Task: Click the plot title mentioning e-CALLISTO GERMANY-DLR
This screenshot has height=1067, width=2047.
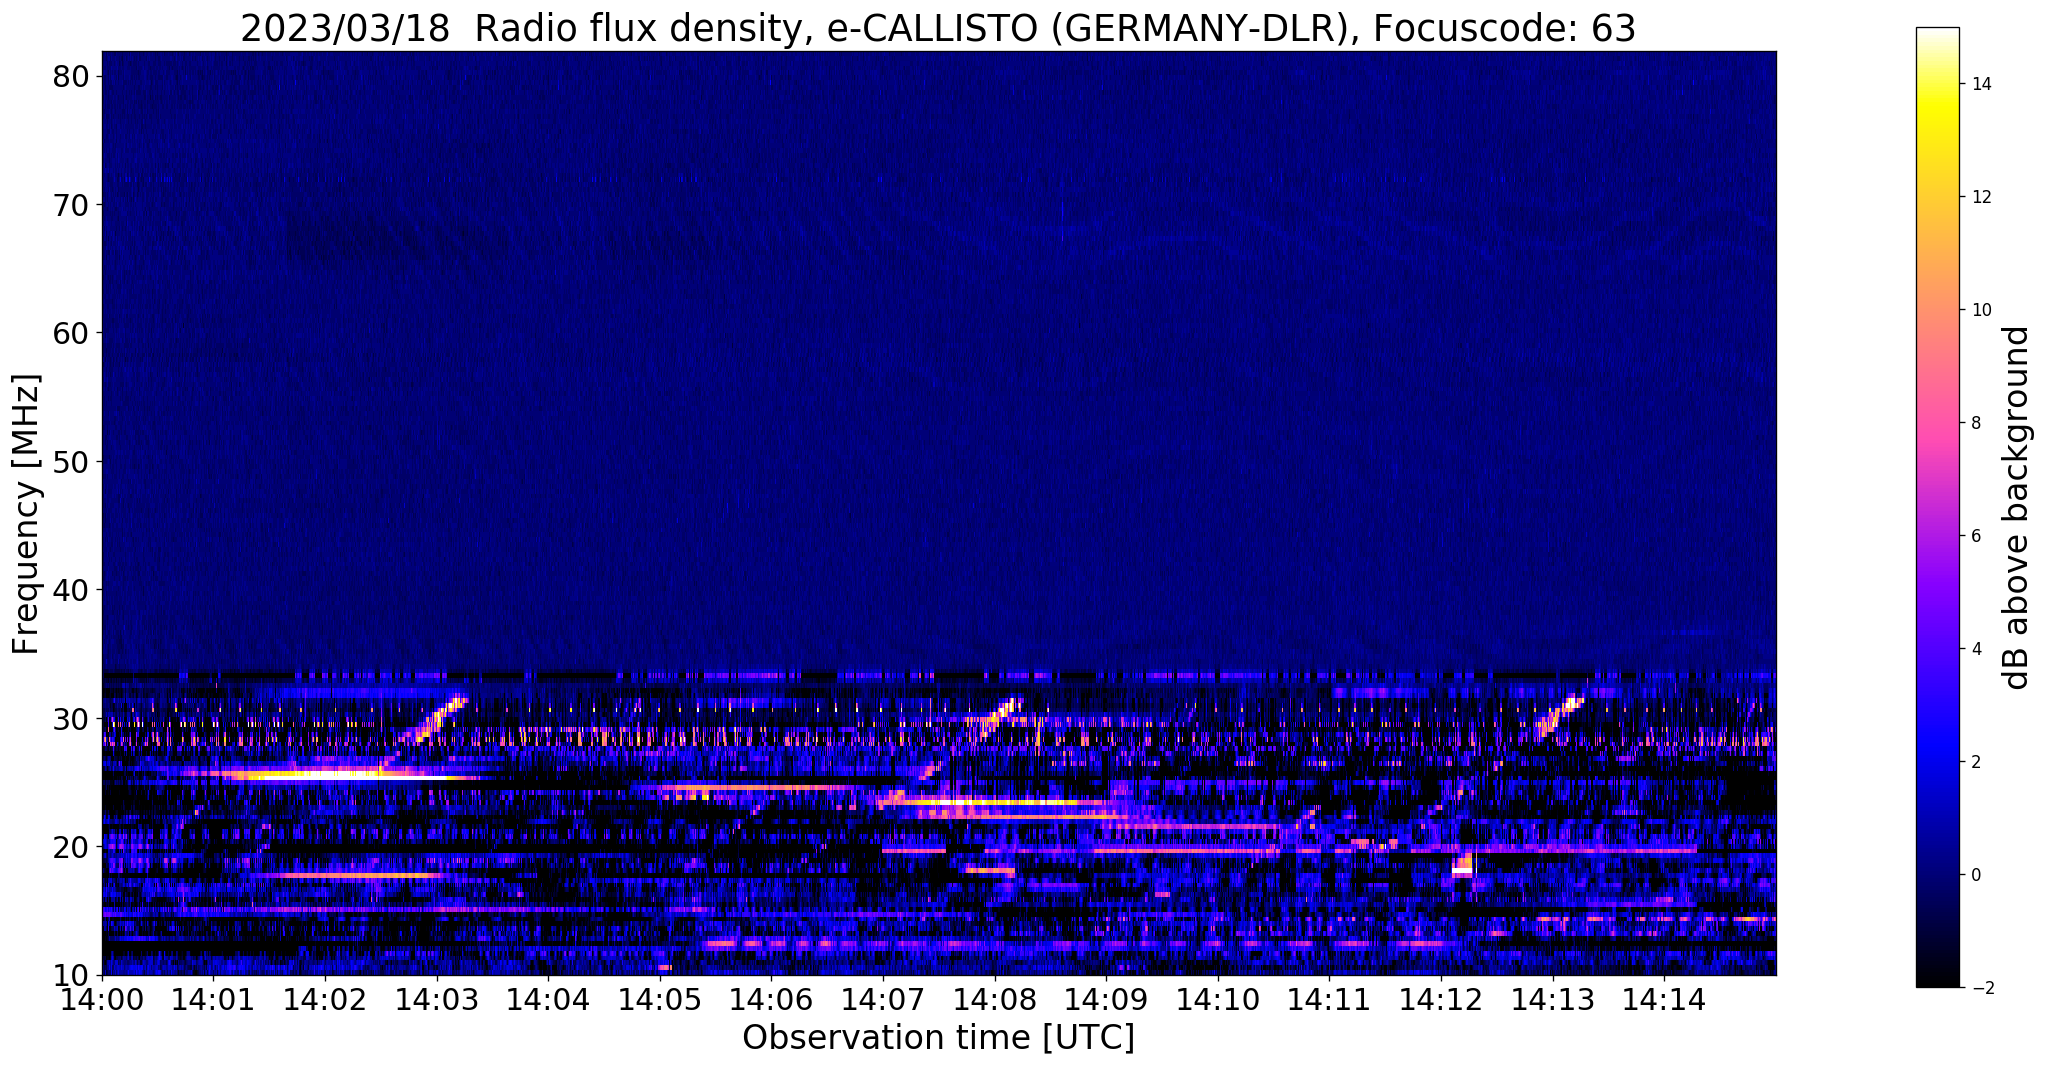Action: coord(938,28)
